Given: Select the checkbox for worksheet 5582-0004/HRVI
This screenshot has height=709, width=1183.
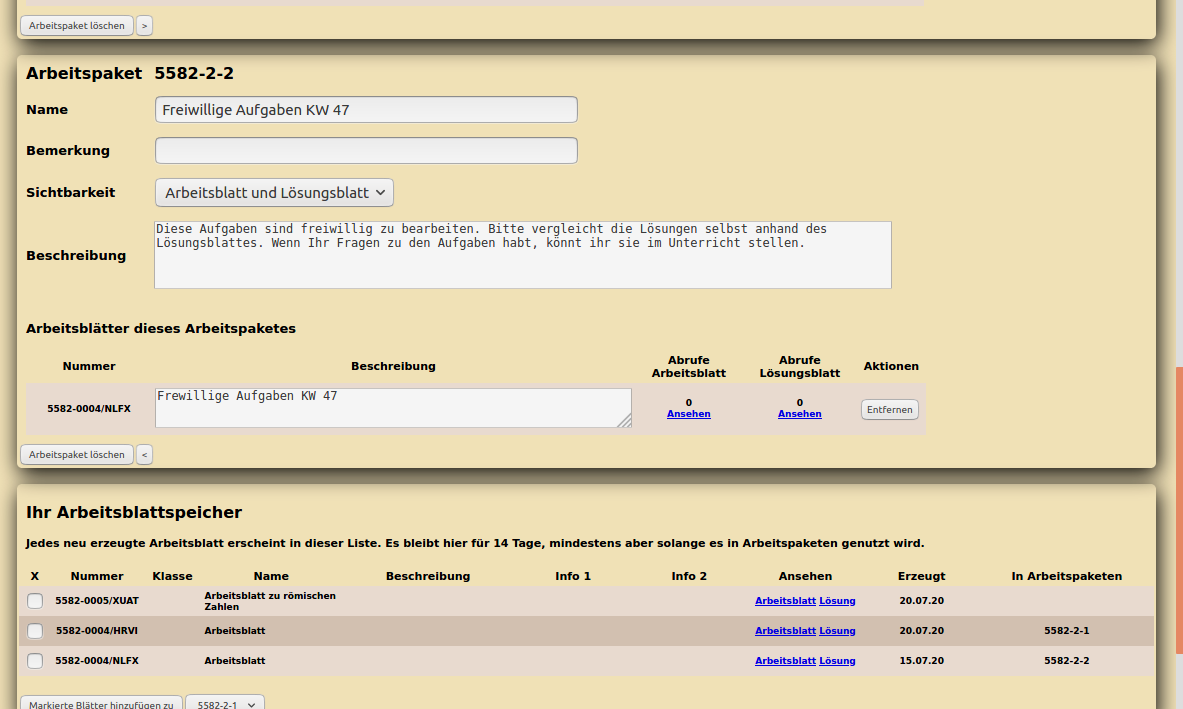Looking at the screenshot, I should click(x=35, y=631).
